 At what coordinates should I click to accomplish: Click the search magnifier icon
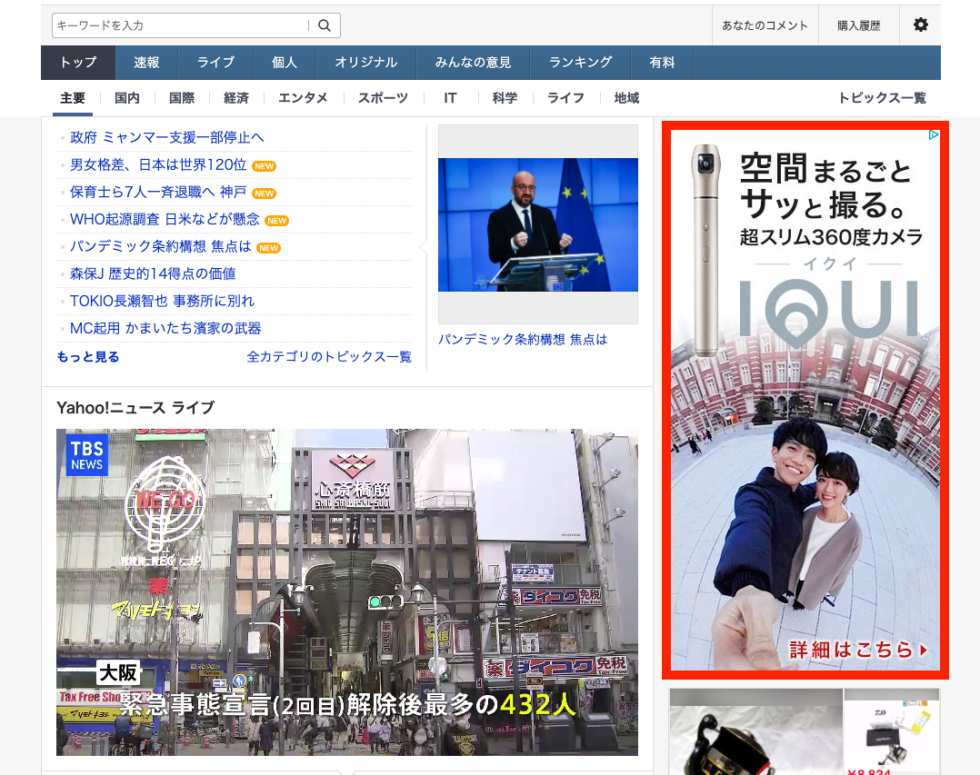click(324, 25)
